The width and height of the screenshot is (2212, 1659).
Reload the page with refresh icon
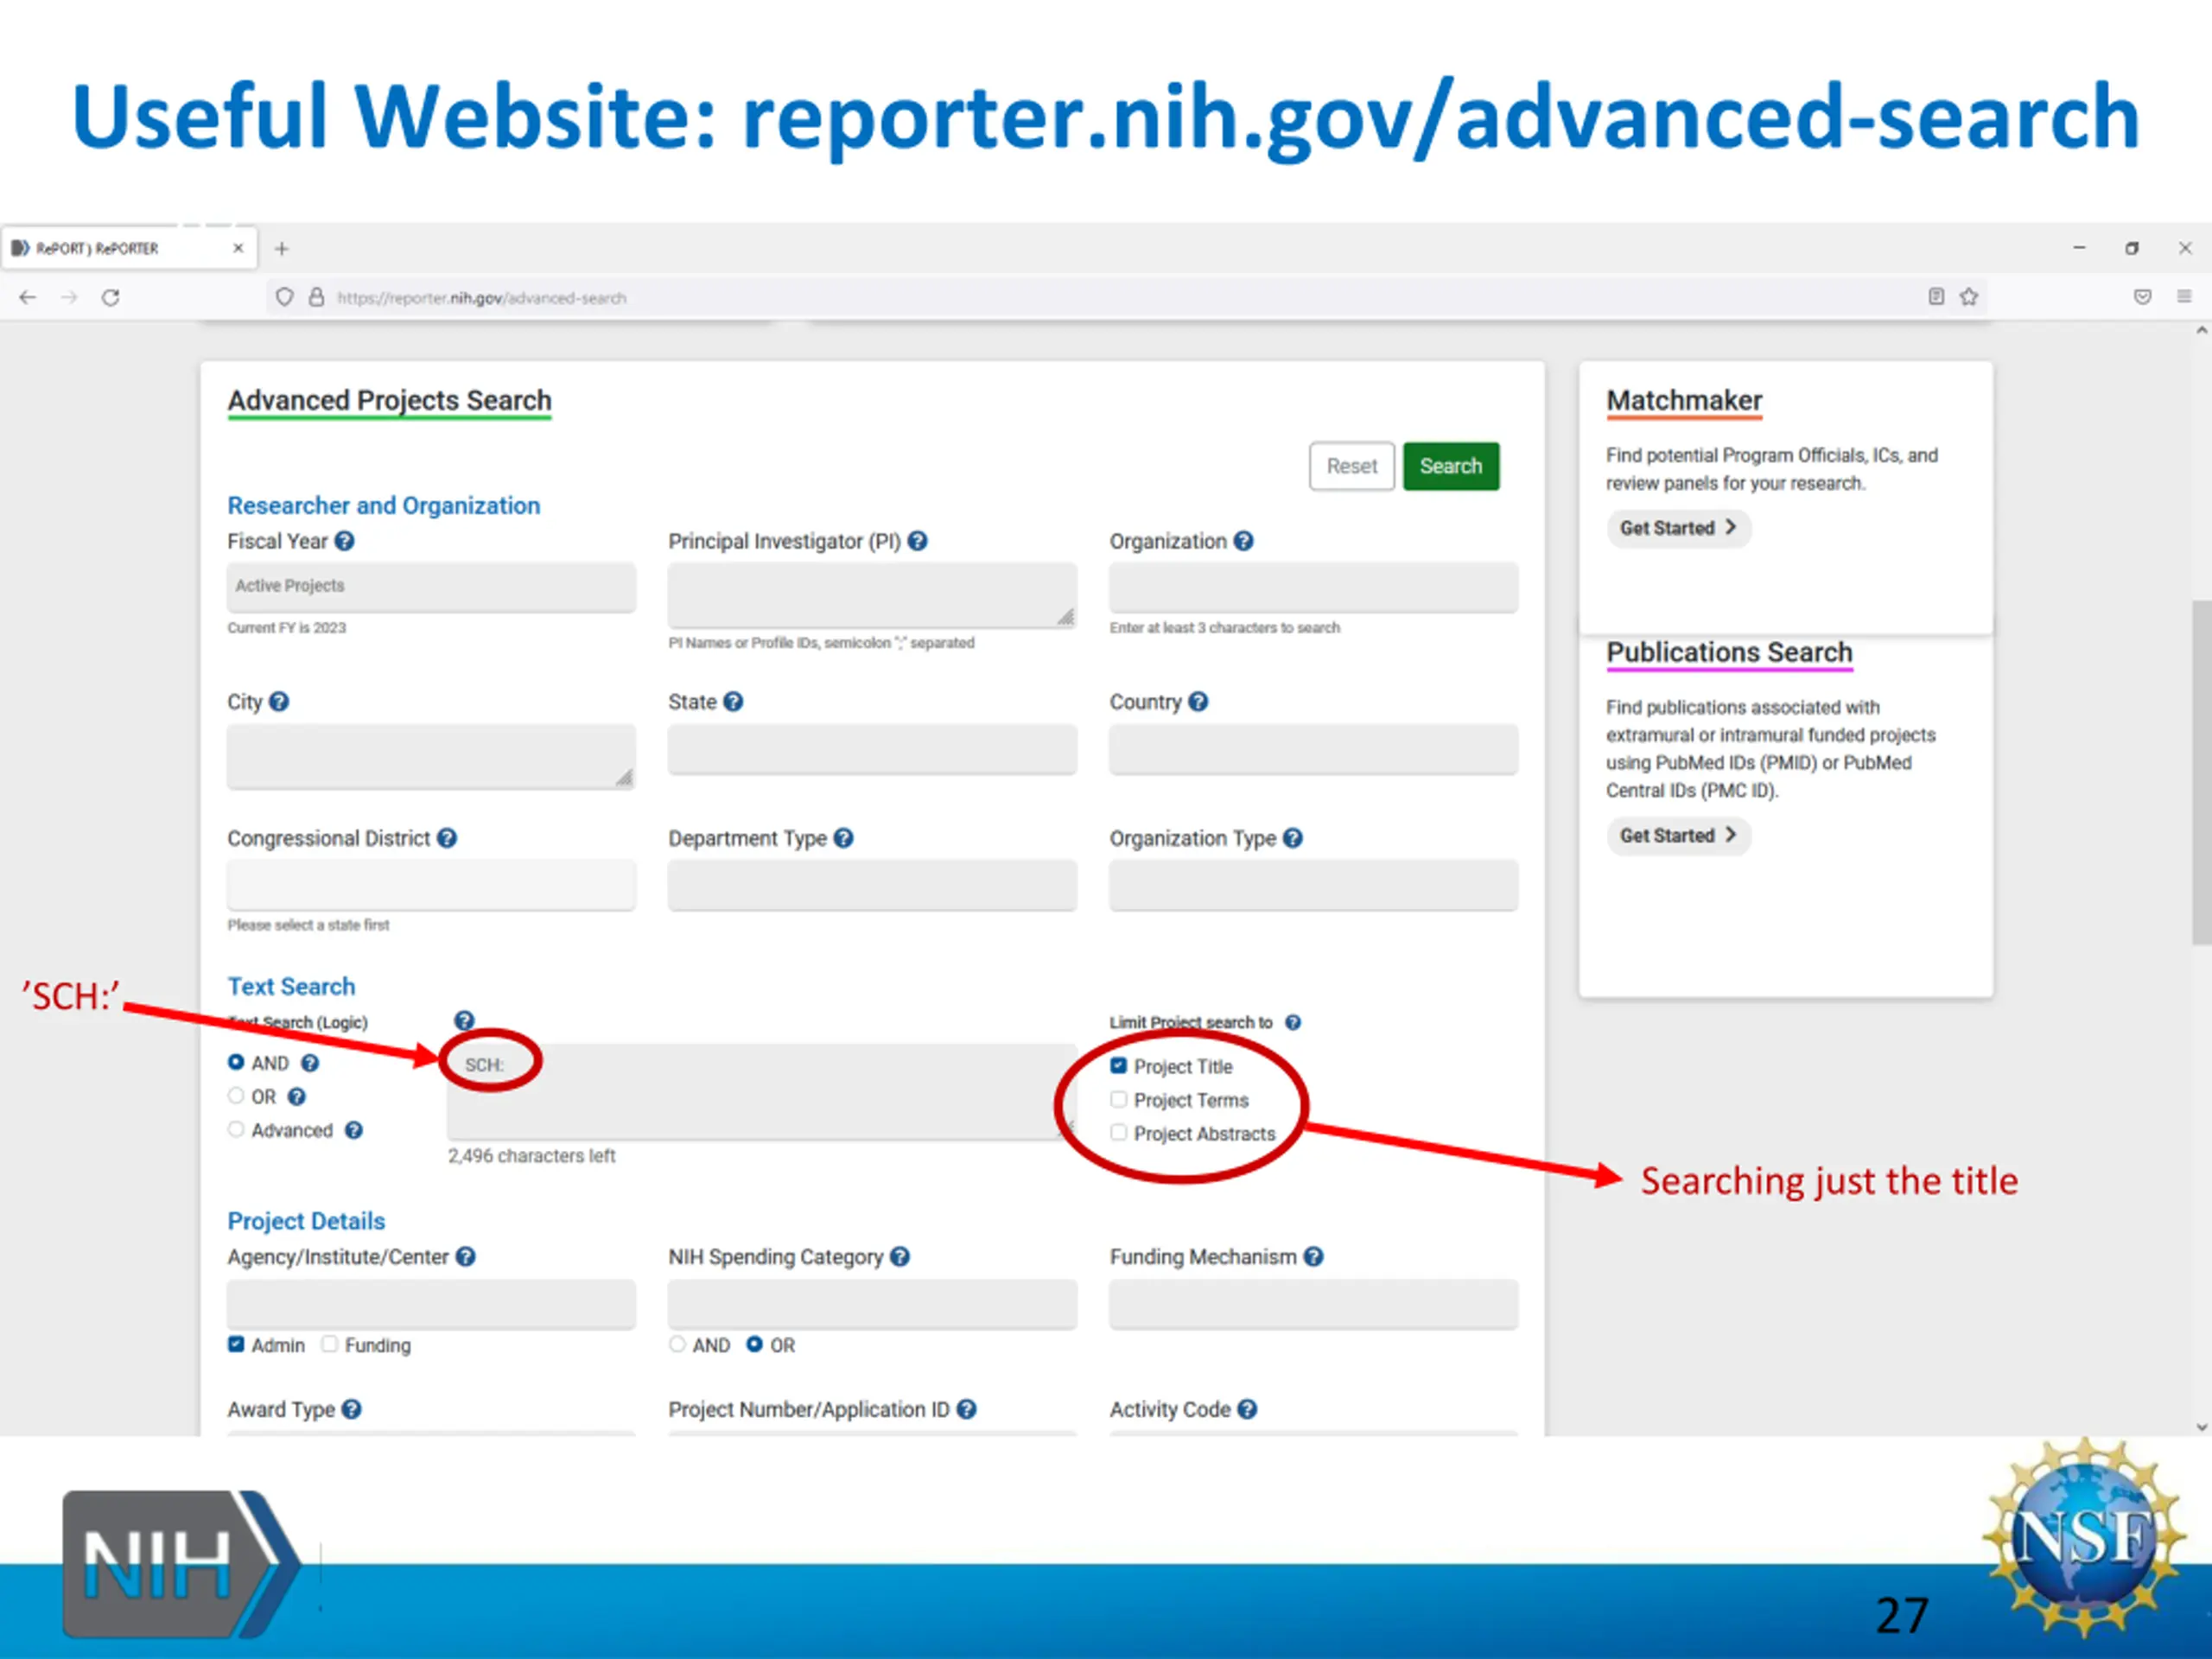tap(111, 297)
